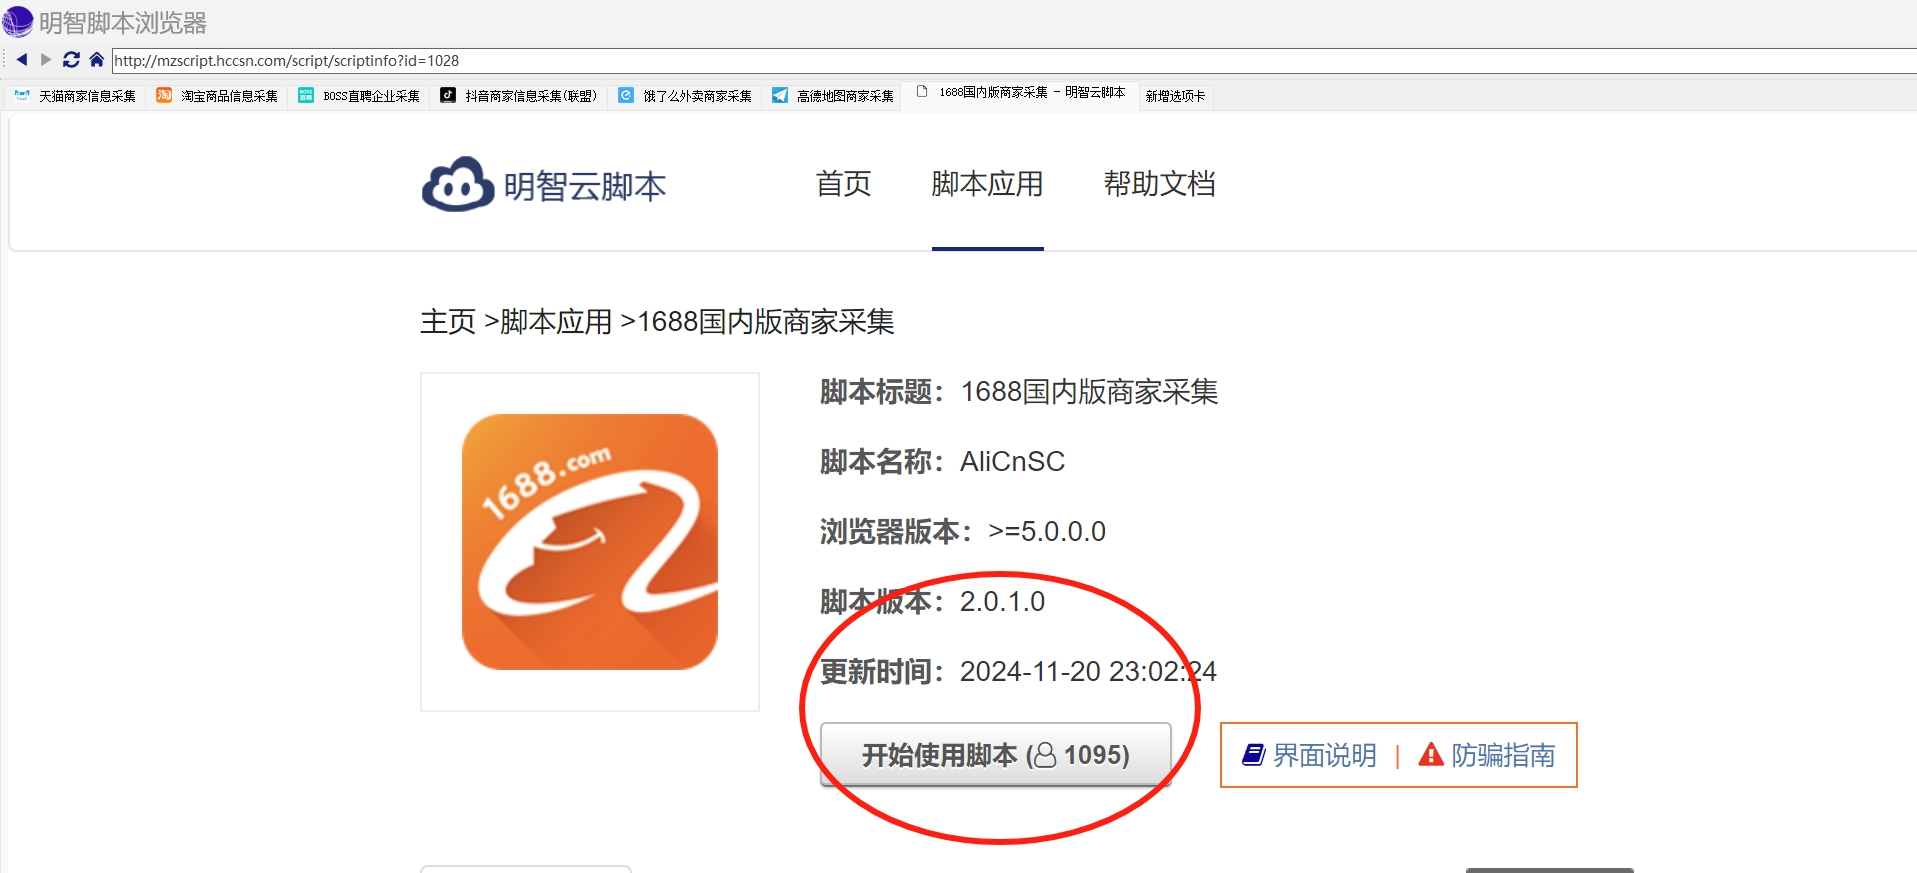Viewport: 1917px width, 873px height.
Task: Open the 新增选项卡 new tab
Action: click(x=1175, y=96)
